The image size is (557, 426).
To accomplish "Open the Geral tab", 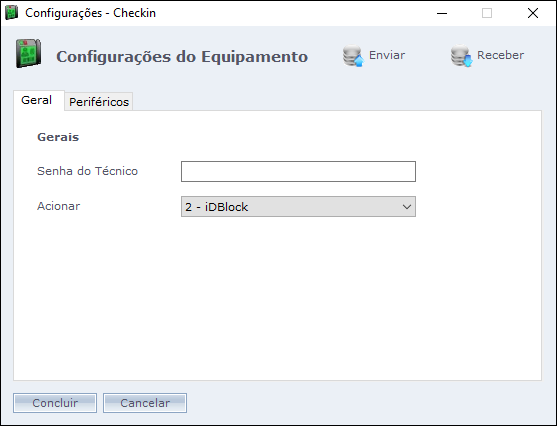I will (x=39, y=100).
